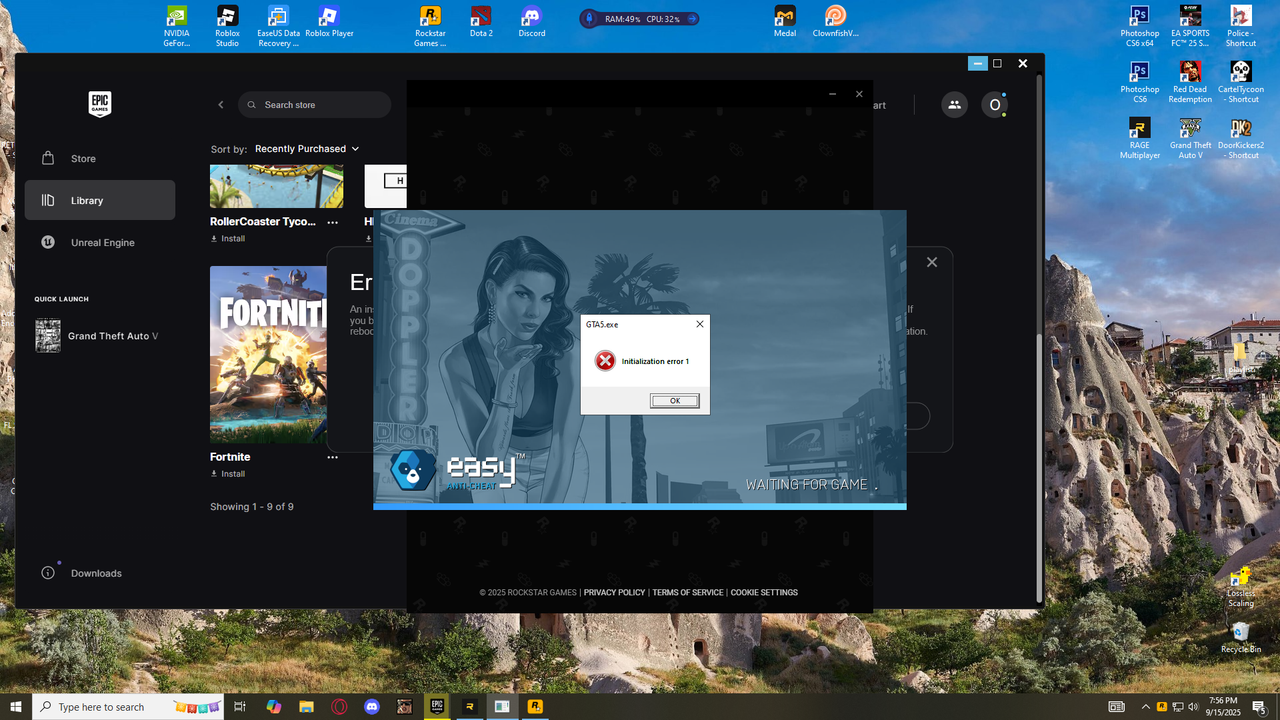
Task: Open Lossless Scaling desktop shortcut
Action: point(1241,587)
